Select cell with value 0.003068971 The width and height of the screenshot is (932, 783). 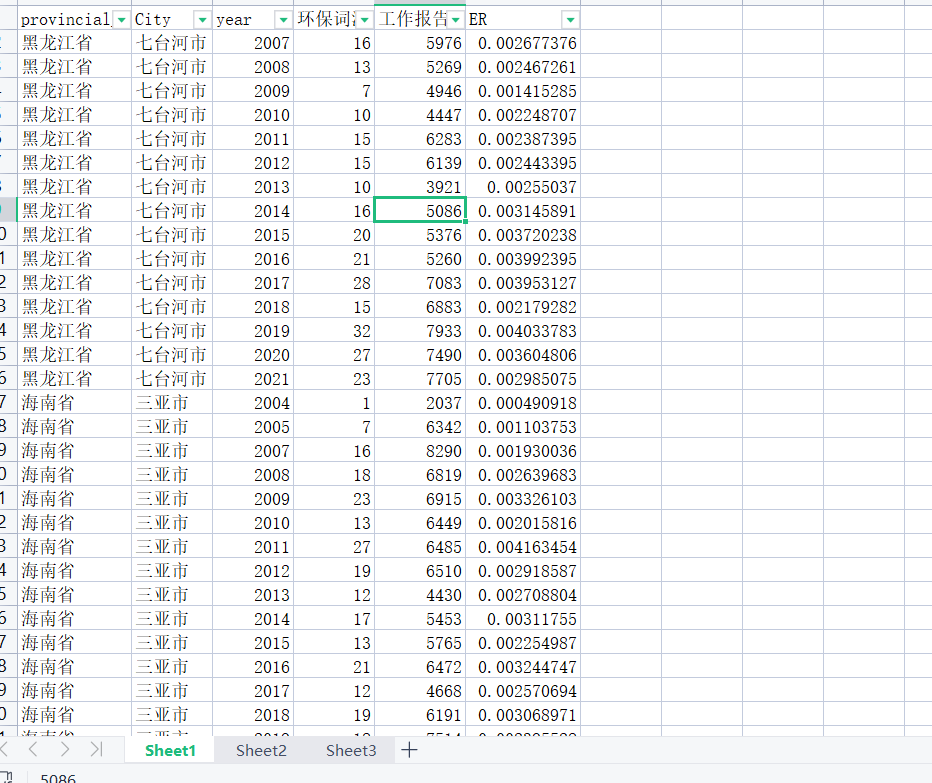[523, 714]
